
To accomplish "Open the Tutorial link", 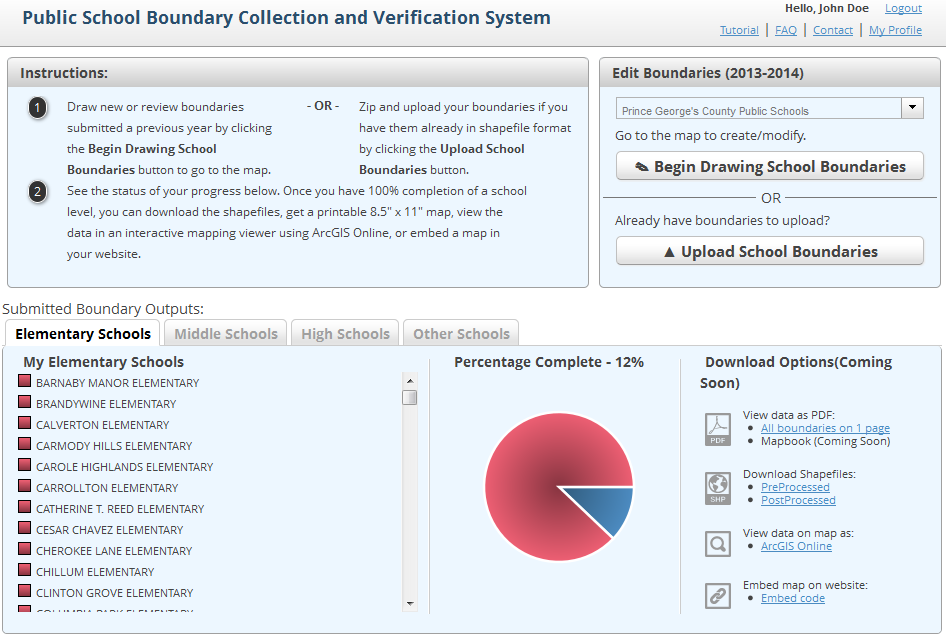I will tap(739, 30).
